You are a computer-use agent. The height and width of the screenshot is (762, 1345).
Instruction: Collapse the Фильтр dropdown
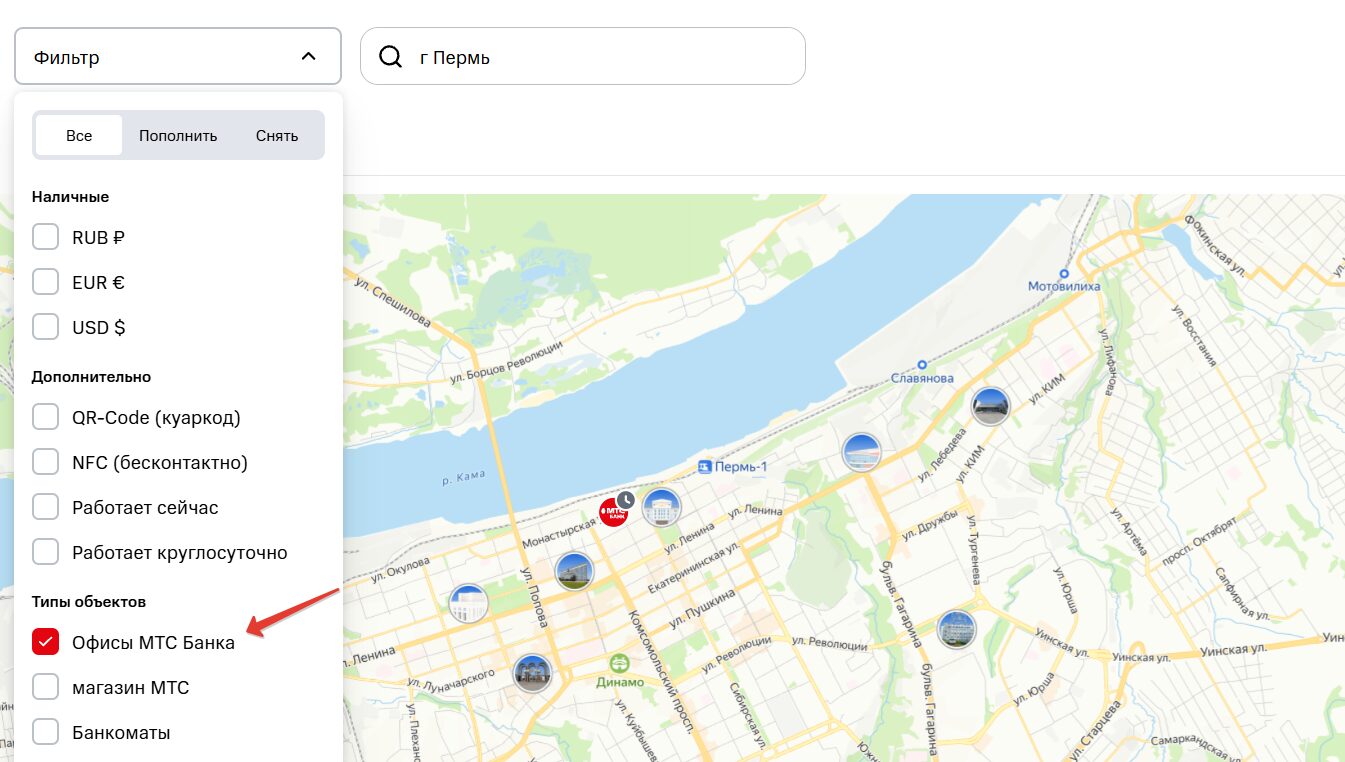click(x=178, y=57)
